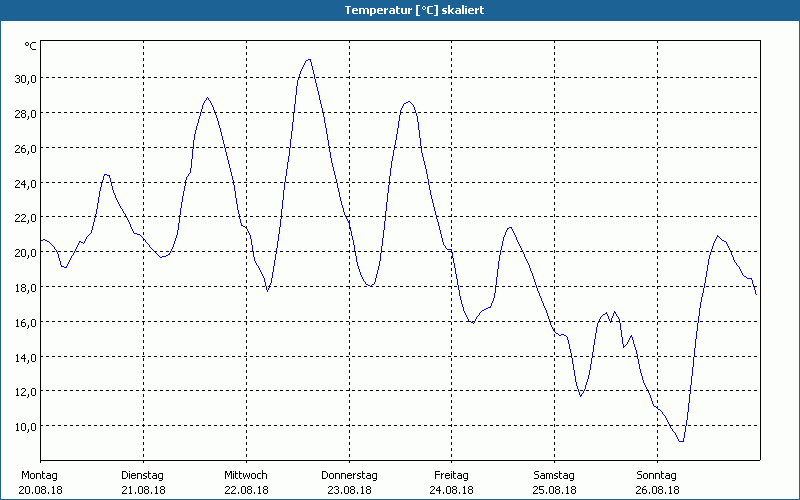Select the 28,0 y-axis label
This screenshot has width=800, height=500.
pyautogui.click(x=25, y=113)
